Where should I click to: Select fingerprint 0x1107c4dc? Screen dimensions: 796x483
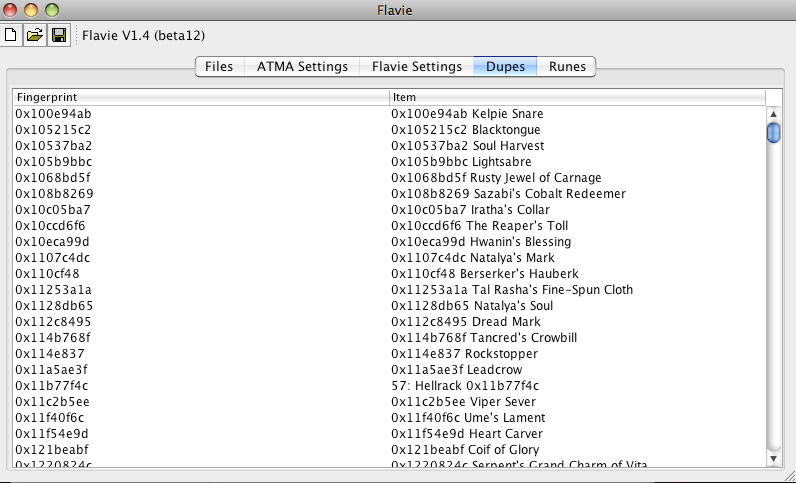[53, 258]
